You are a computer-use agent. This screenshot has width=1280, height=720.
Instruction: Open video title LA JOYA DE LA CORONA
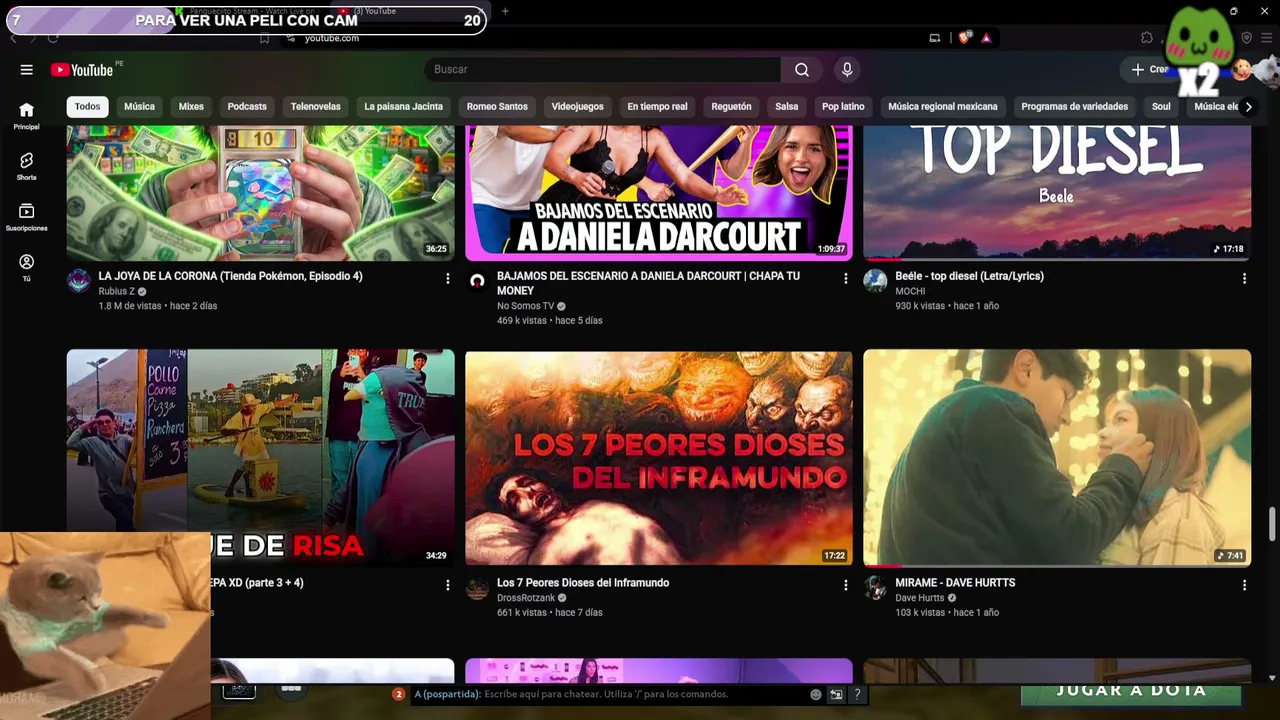(231, 276)
